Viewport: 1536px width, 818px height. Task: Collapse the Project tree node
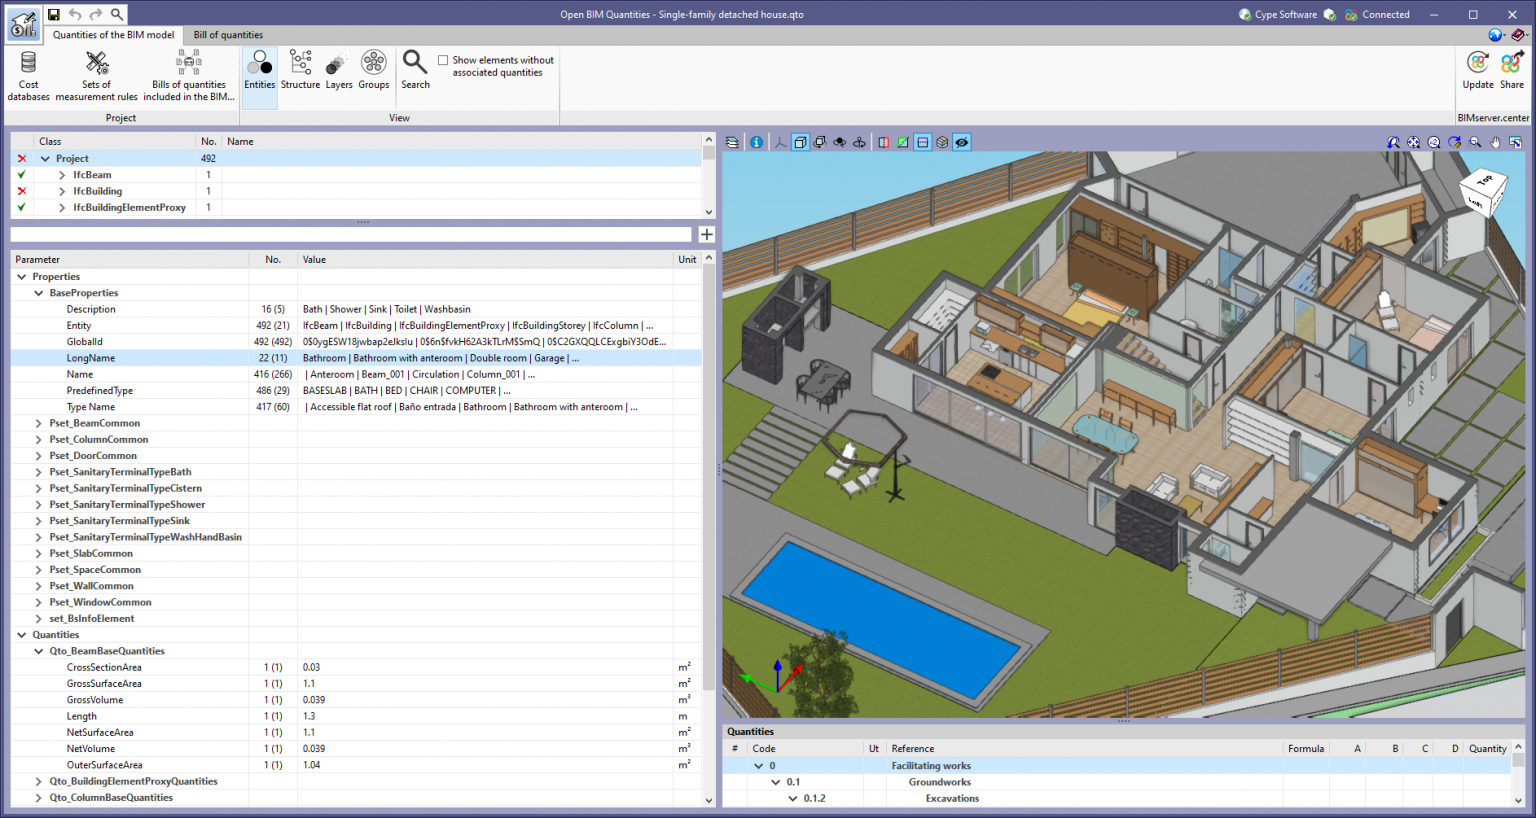[x=45, y=158]
